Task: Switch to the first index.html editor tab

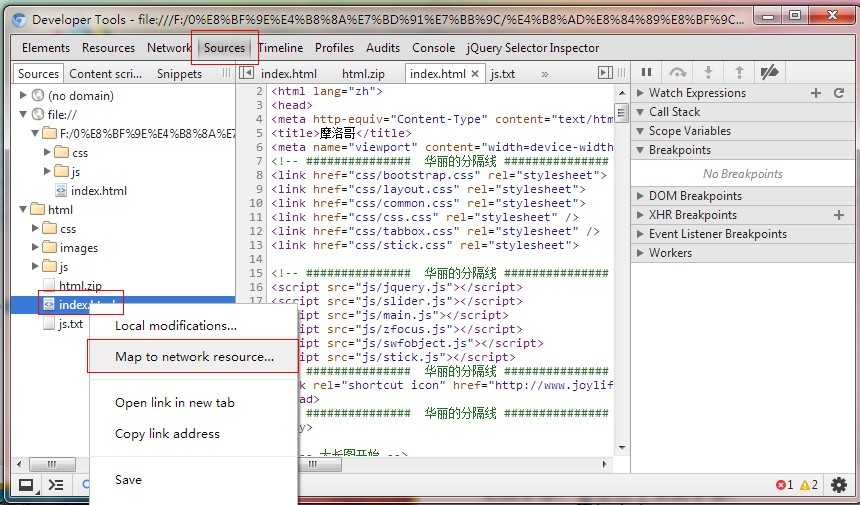Action: pos(289,73)
